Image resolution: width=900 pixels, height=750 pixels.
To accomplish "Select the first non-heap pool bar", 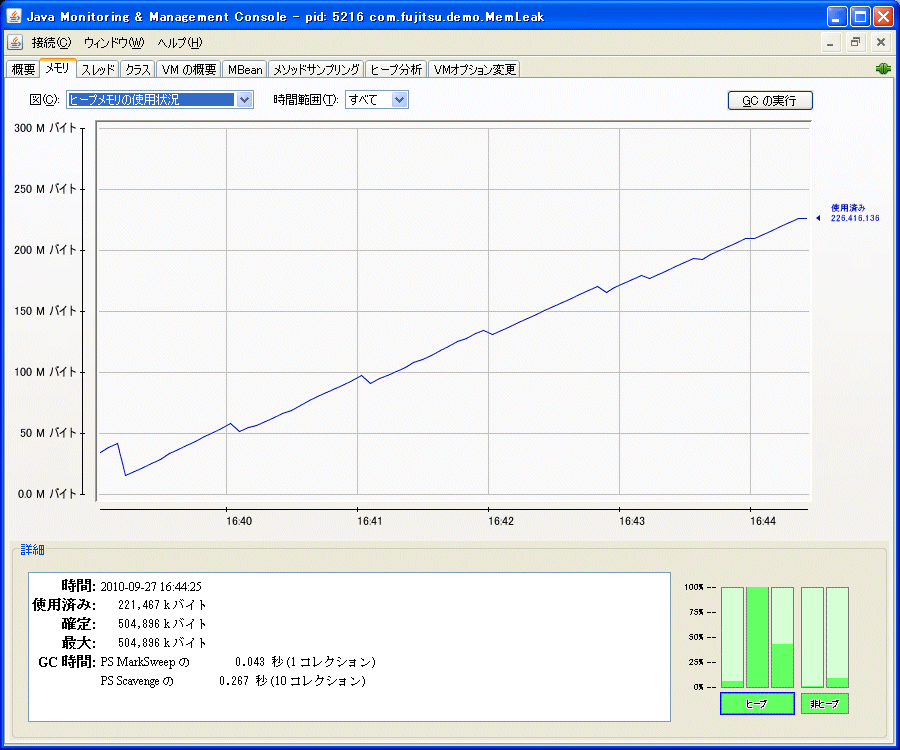I will click(812, 637).
